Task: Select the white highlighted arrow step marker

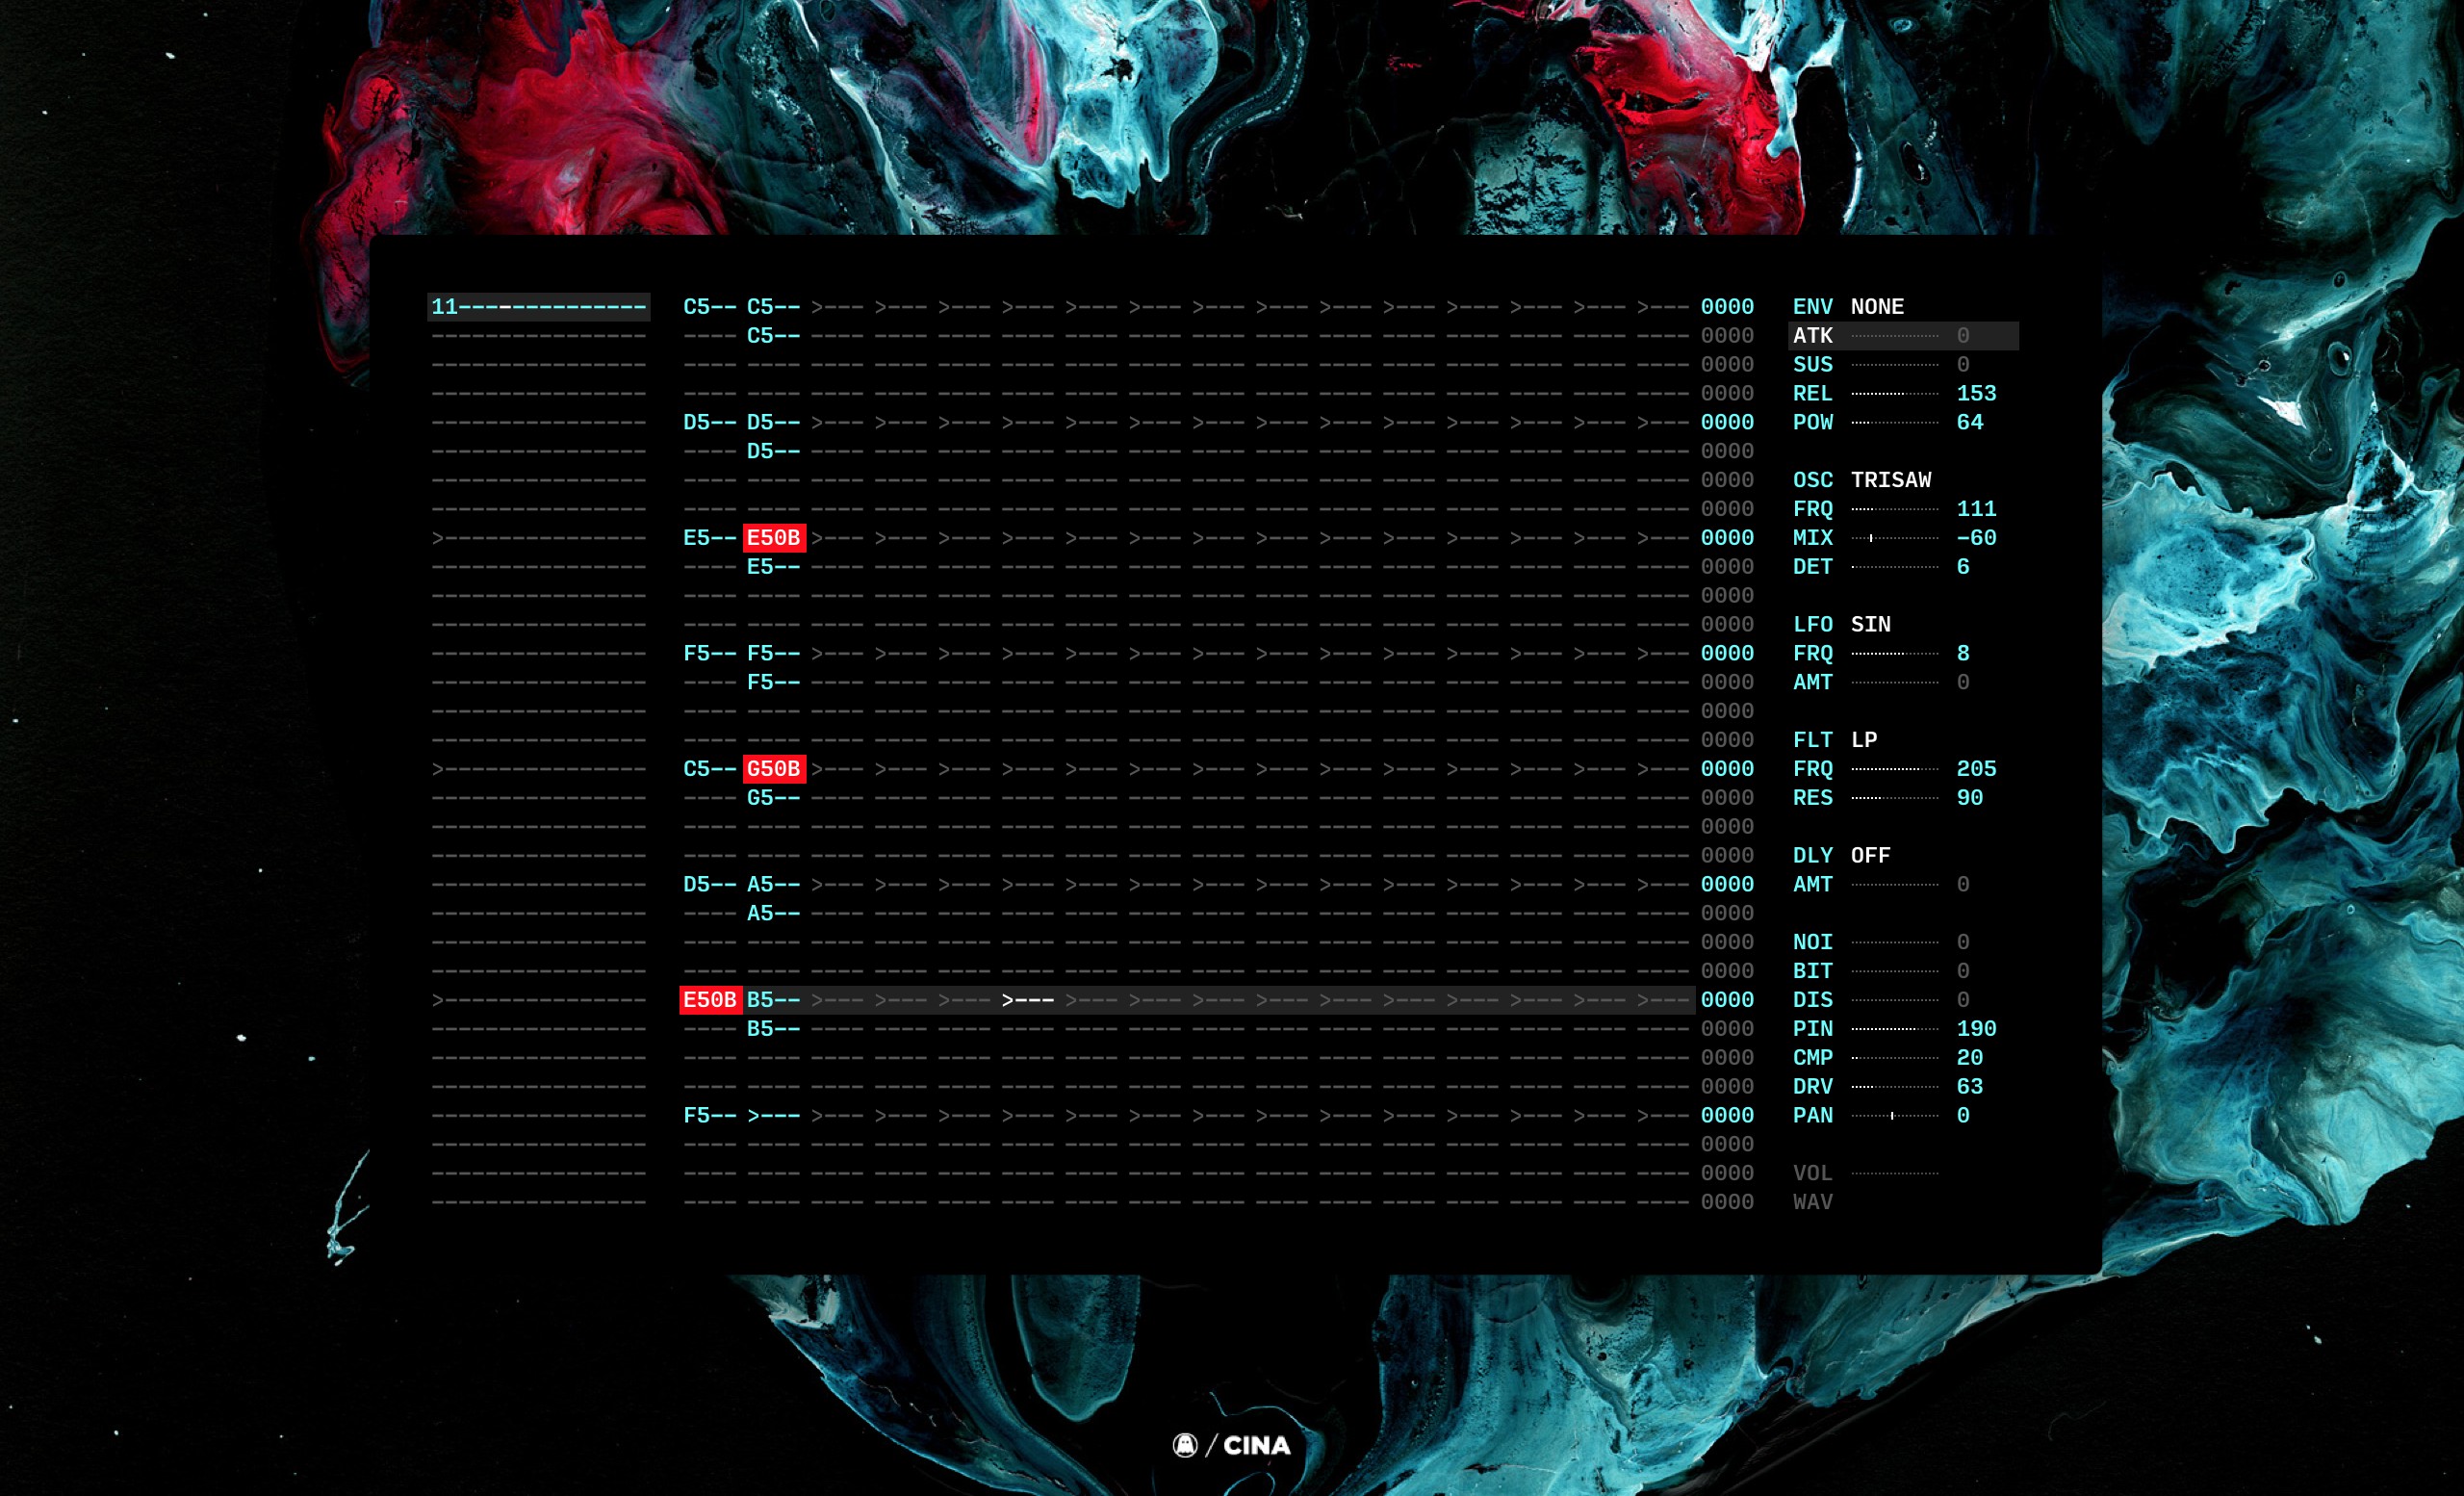Action: pos(1028,1000)
